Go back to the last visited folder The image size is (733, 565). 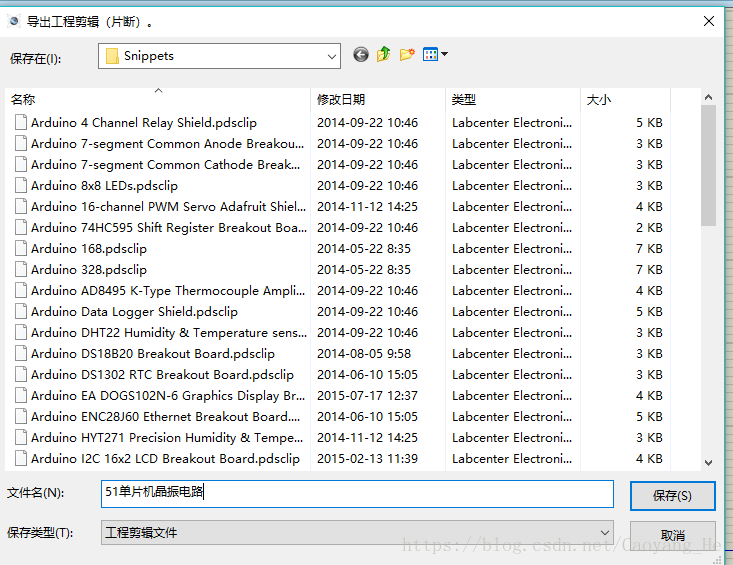(x=360, y=55)
